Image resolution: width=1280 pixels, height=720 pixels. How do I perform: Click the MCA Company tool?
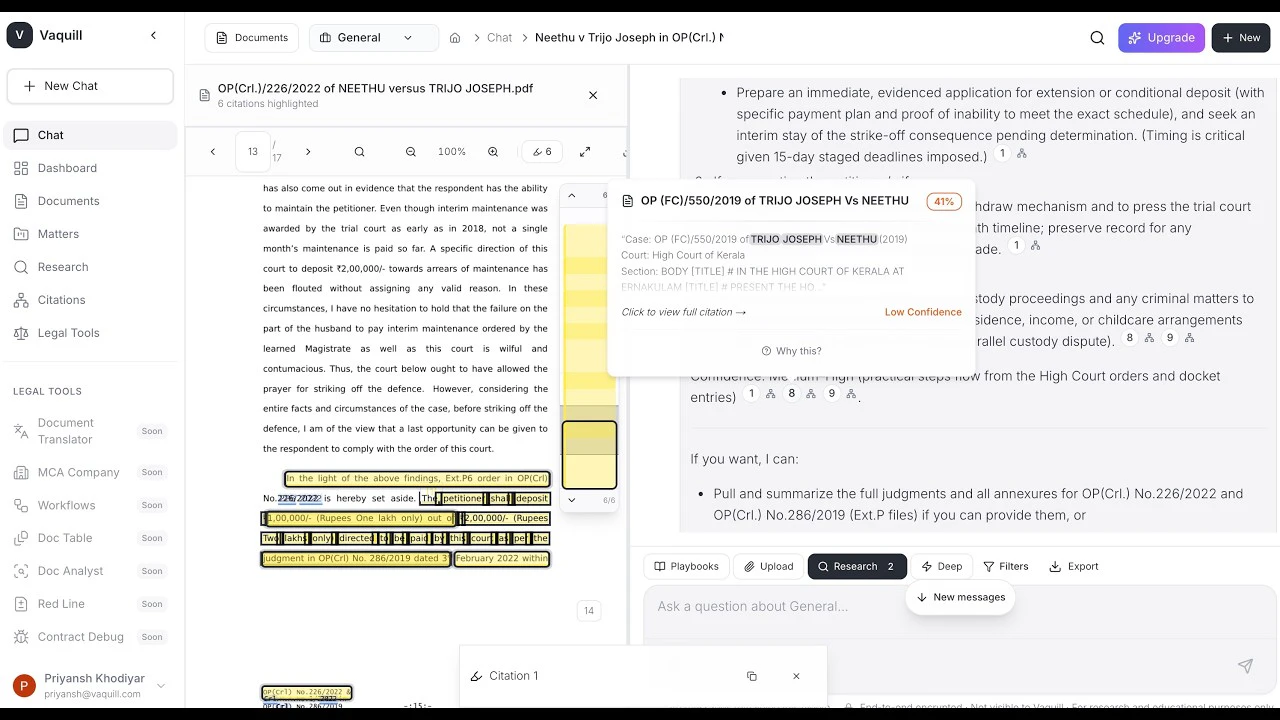90,472
